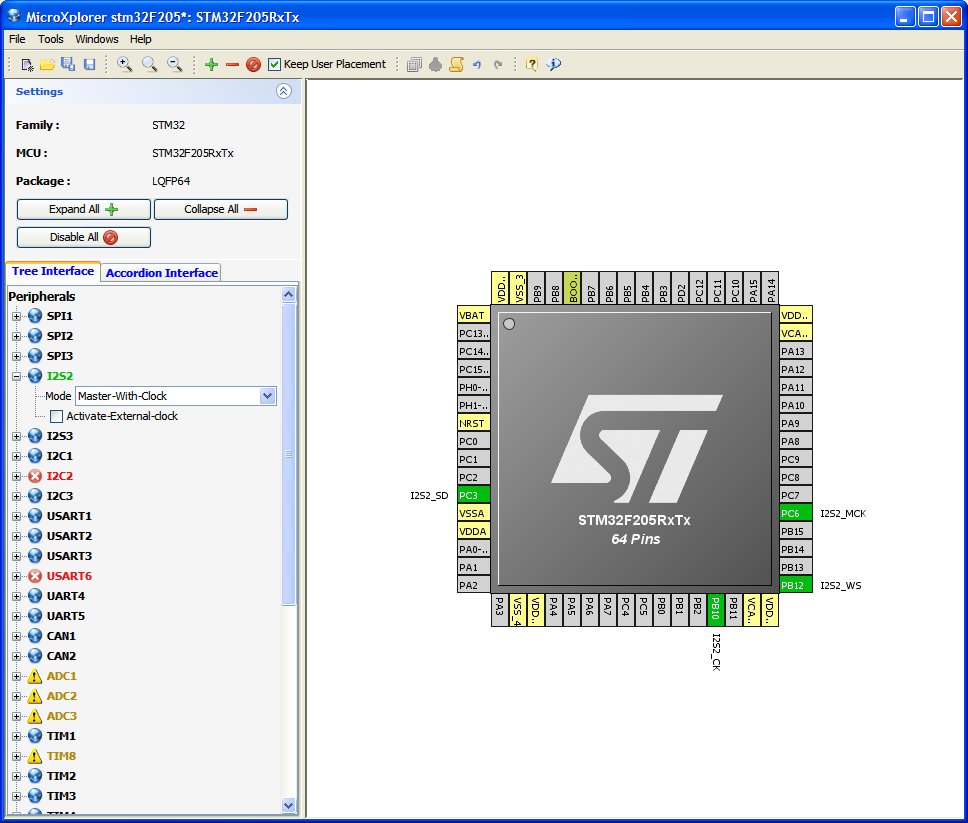968x823 pixels.
Task: Click the Zoom Out magnifier icon
Action: pyautogui.click(x=174, y=64)
